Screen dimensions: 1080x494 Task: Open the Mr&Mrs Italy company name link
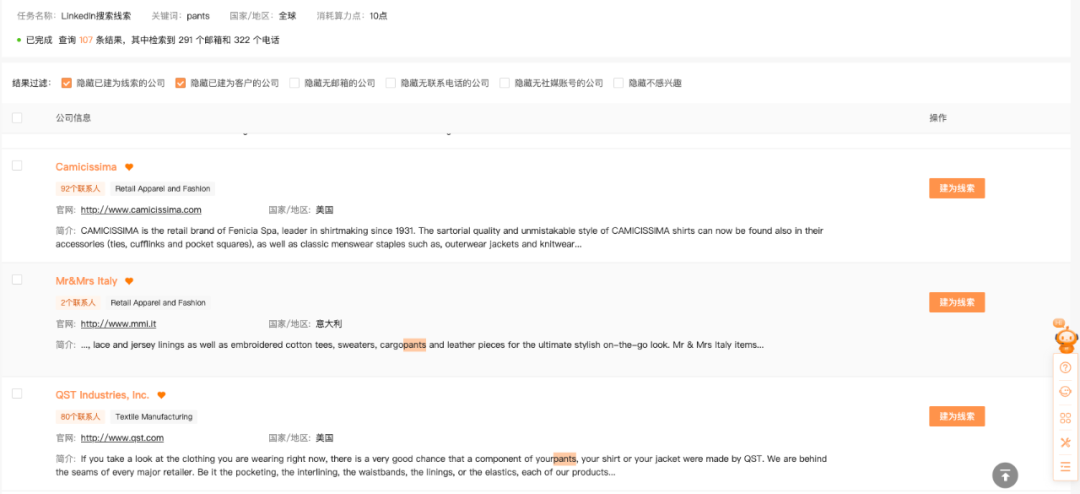click(87, 281)
